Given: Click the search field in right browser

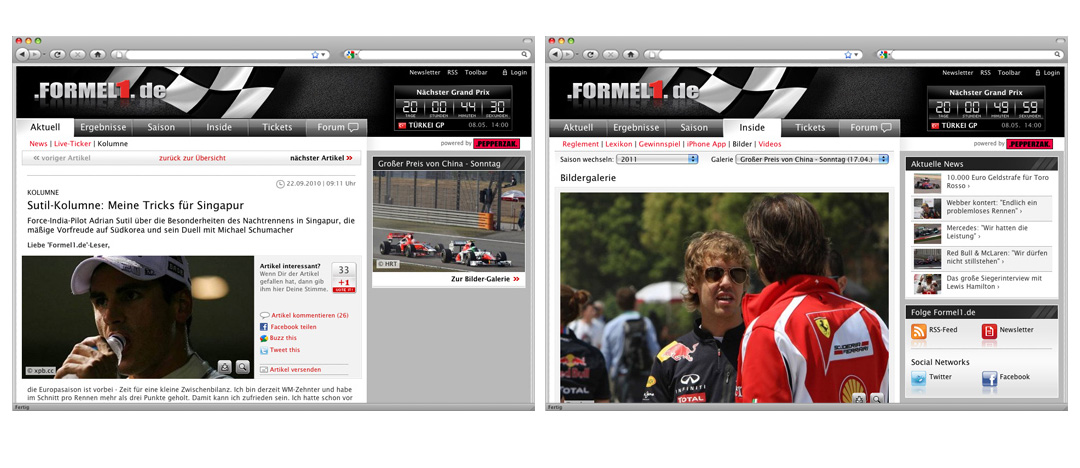Looking at the screenshot, I should (975, 54).
